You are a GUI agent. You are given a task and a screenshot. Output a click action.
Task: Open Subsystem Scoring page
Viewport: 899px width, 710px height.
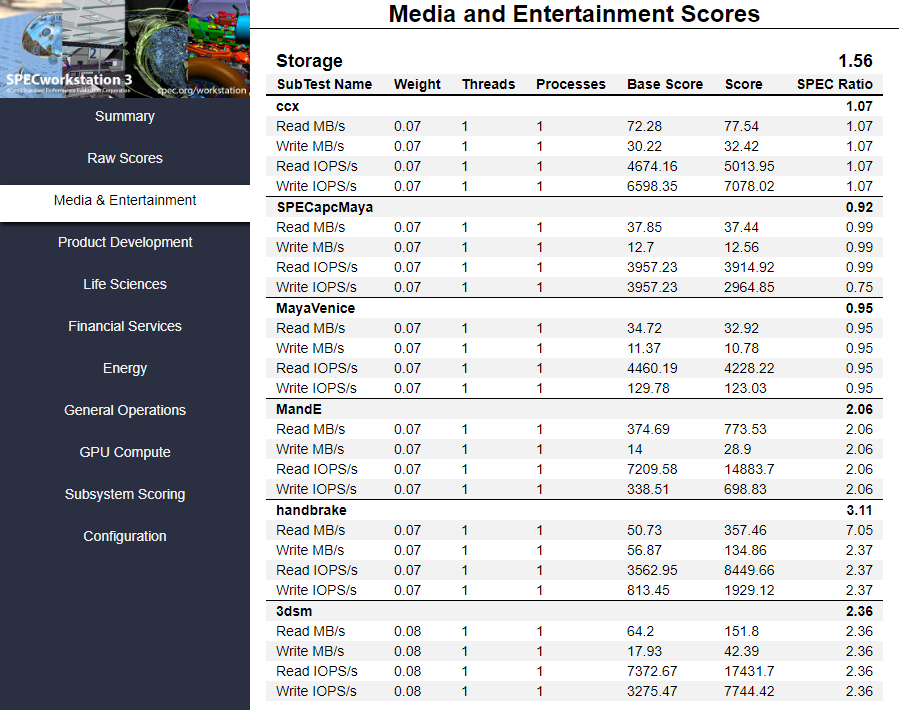click(125, 494)
